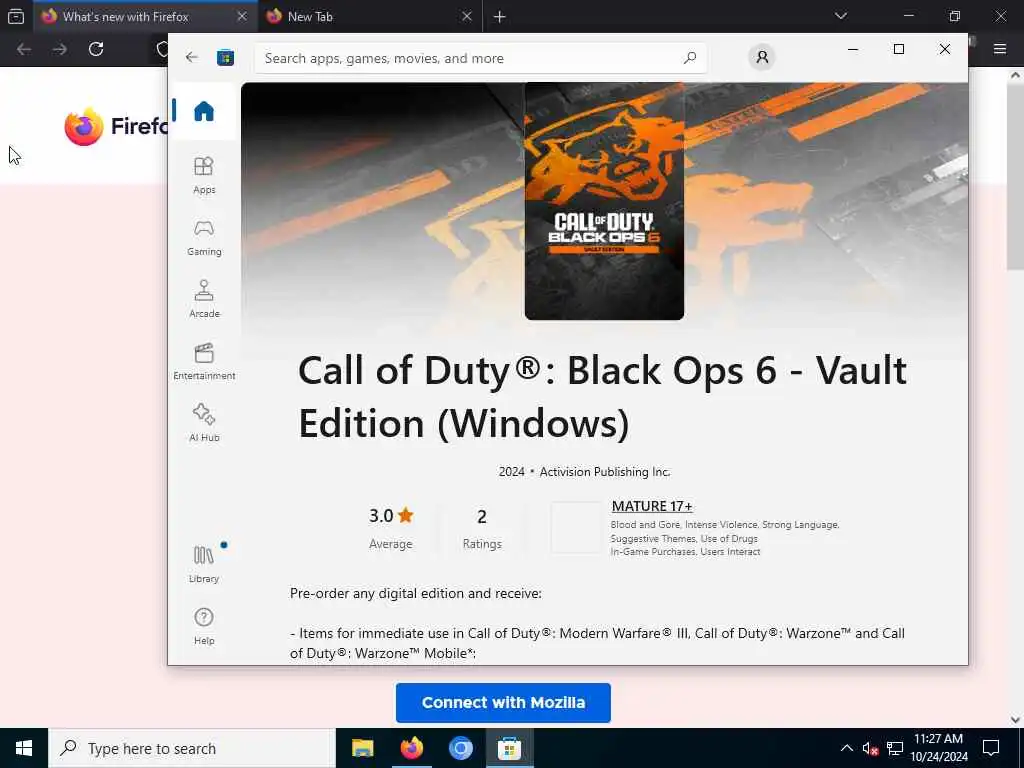Screen dimensions: 1024x768
Task: Click the Microsoft Store logo icon
Action: pyautogui.click(x=225, y=57)
